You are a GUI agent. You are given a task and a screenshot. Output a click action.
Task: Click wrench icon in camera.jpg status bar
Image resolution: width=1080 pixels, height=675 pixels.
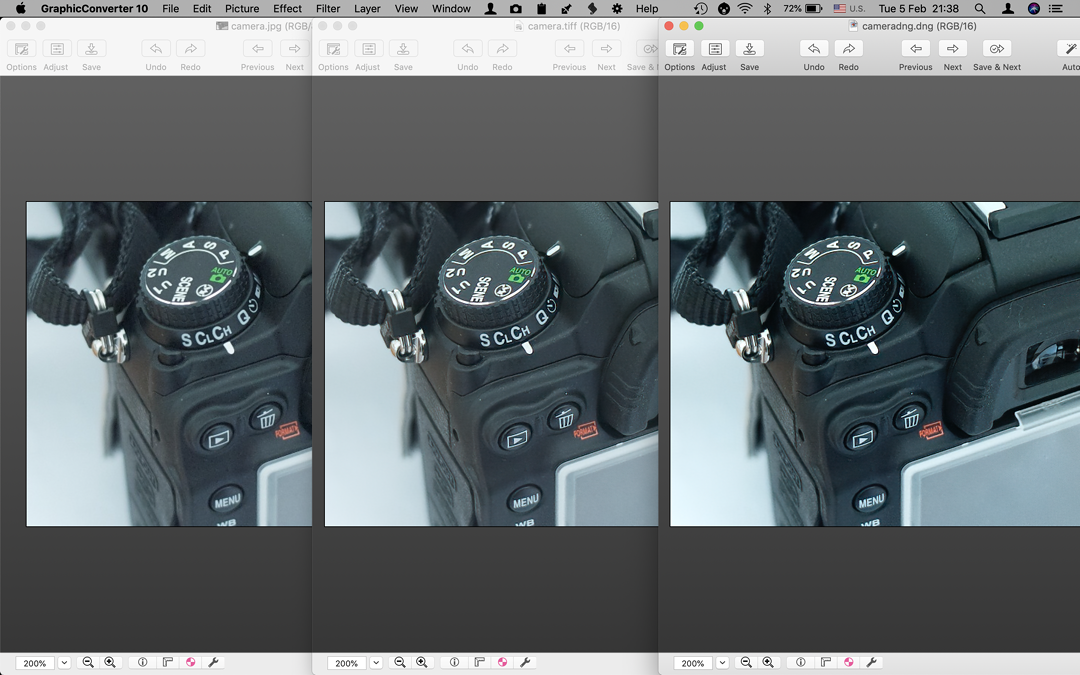[x=213, y=662]
